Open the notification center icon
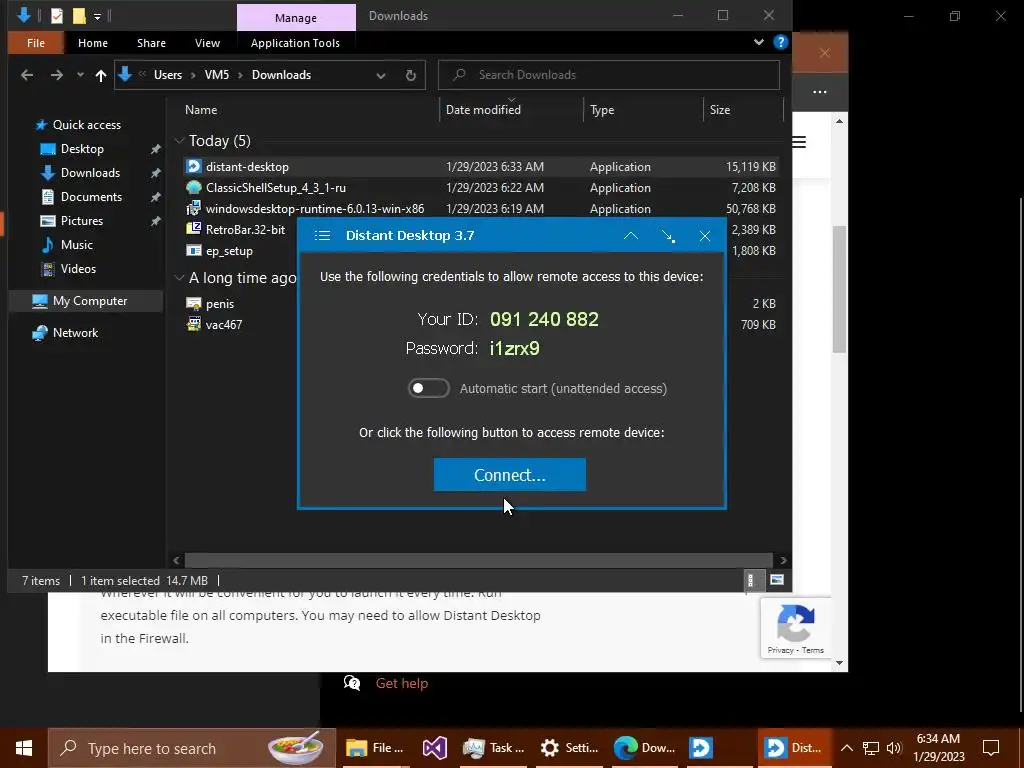1024x768 pixels. (991, 748)
